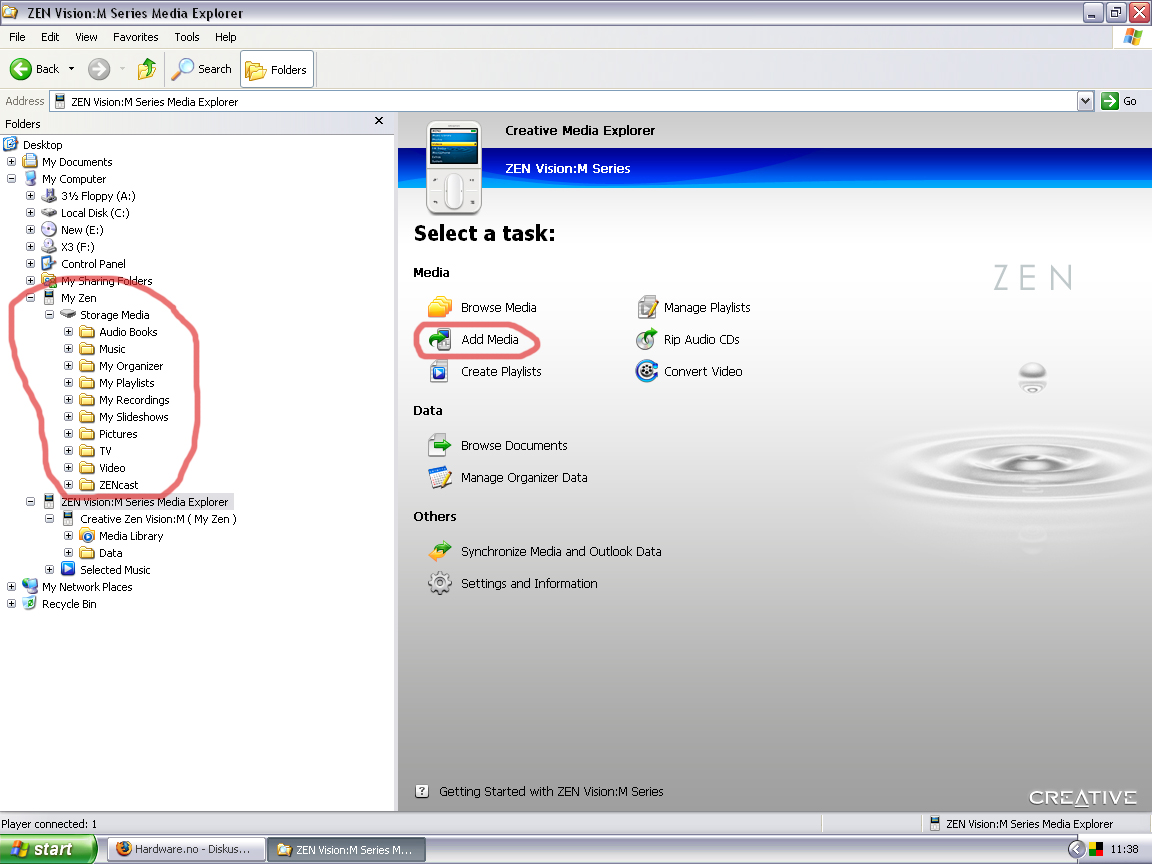Expand the Local Disk (C:) node

click(x=30, y=212)
